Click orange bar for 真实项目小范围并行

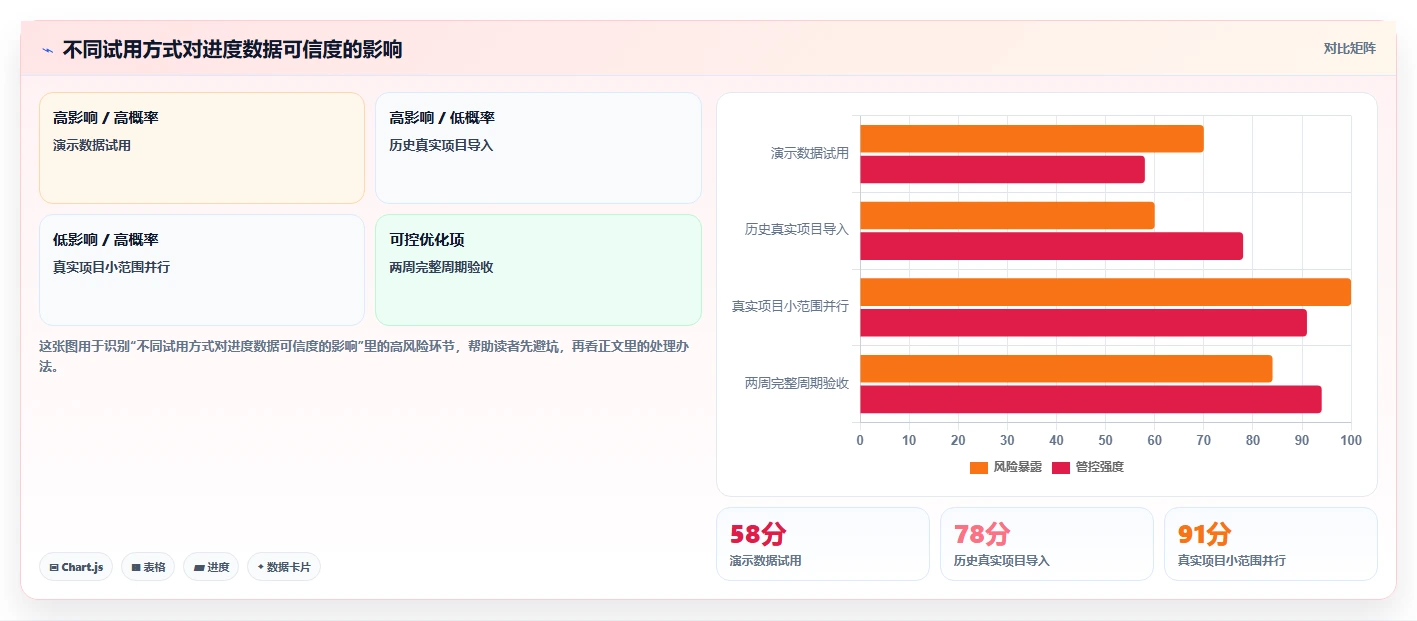[x=1105, y=292]
